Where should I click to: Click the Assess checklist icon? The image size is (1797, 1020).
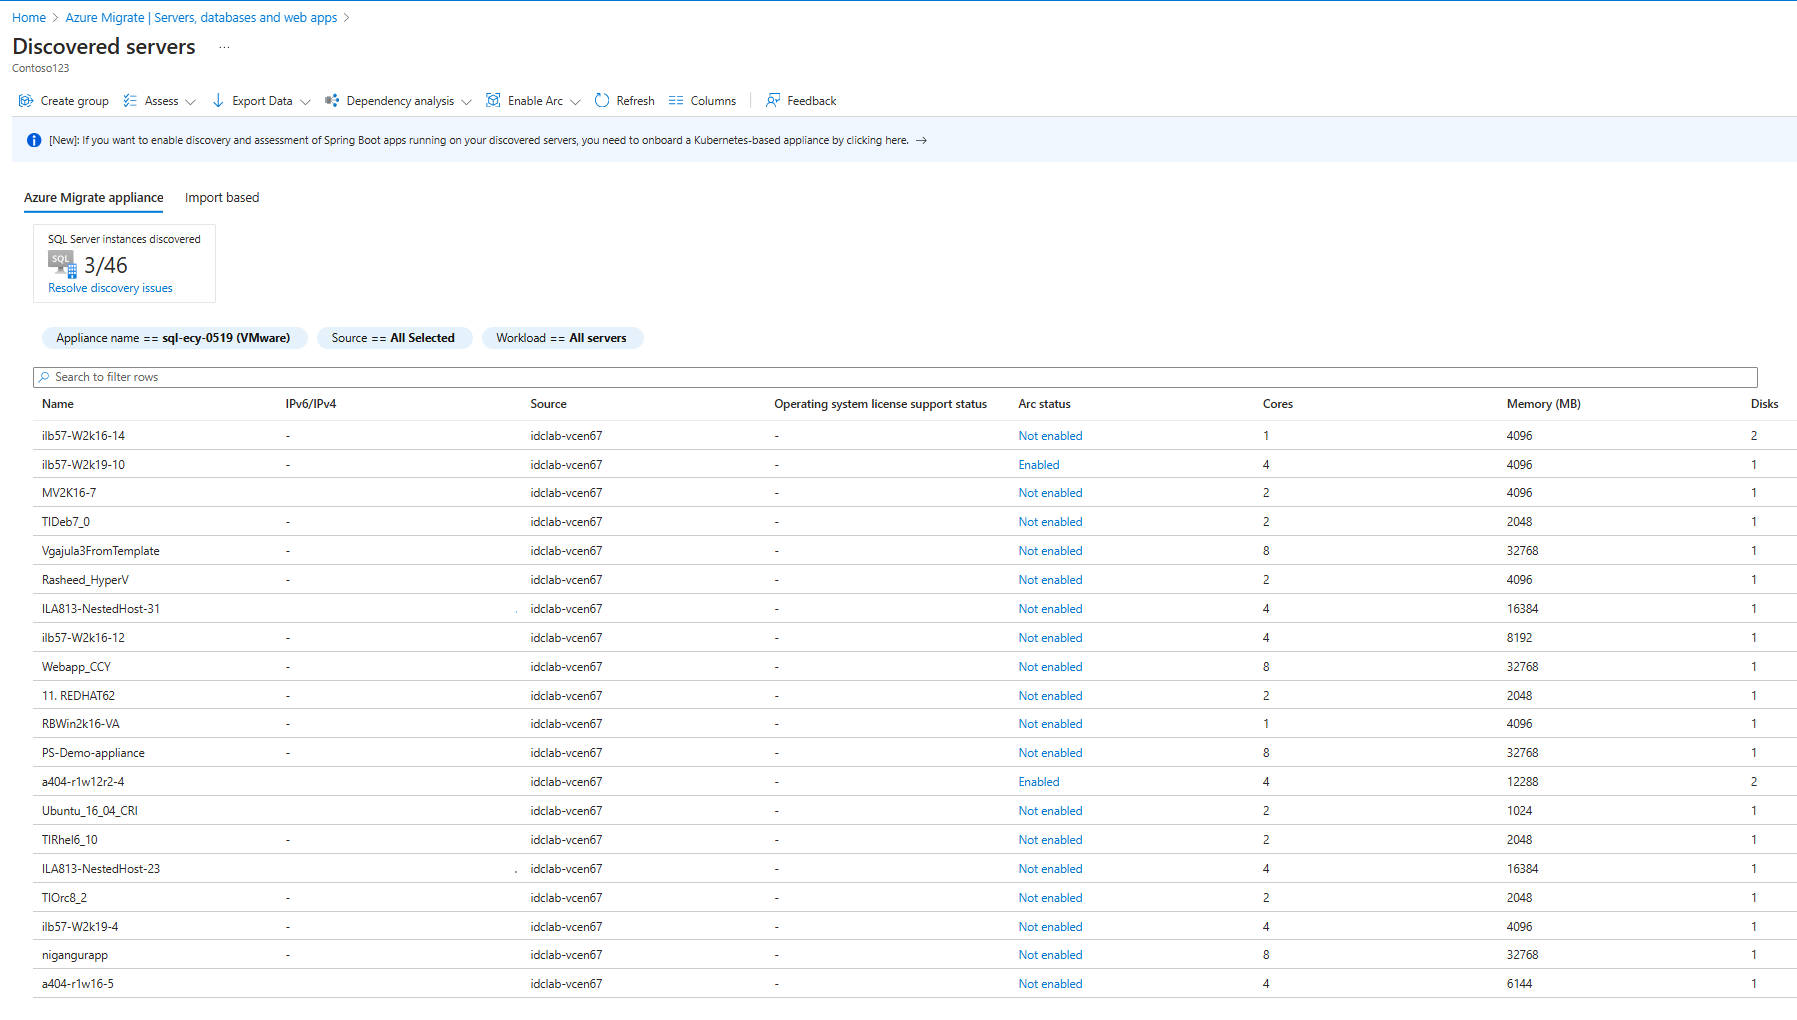tap(130, 101)
